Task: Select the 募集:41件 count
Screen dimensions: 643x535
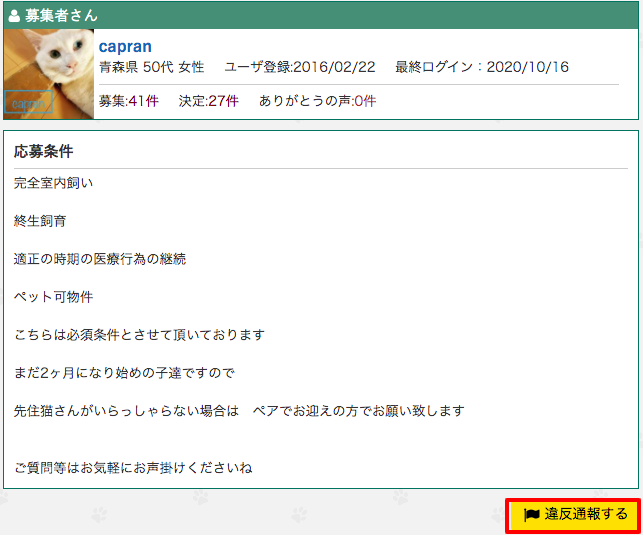Action: coord(129,101)
